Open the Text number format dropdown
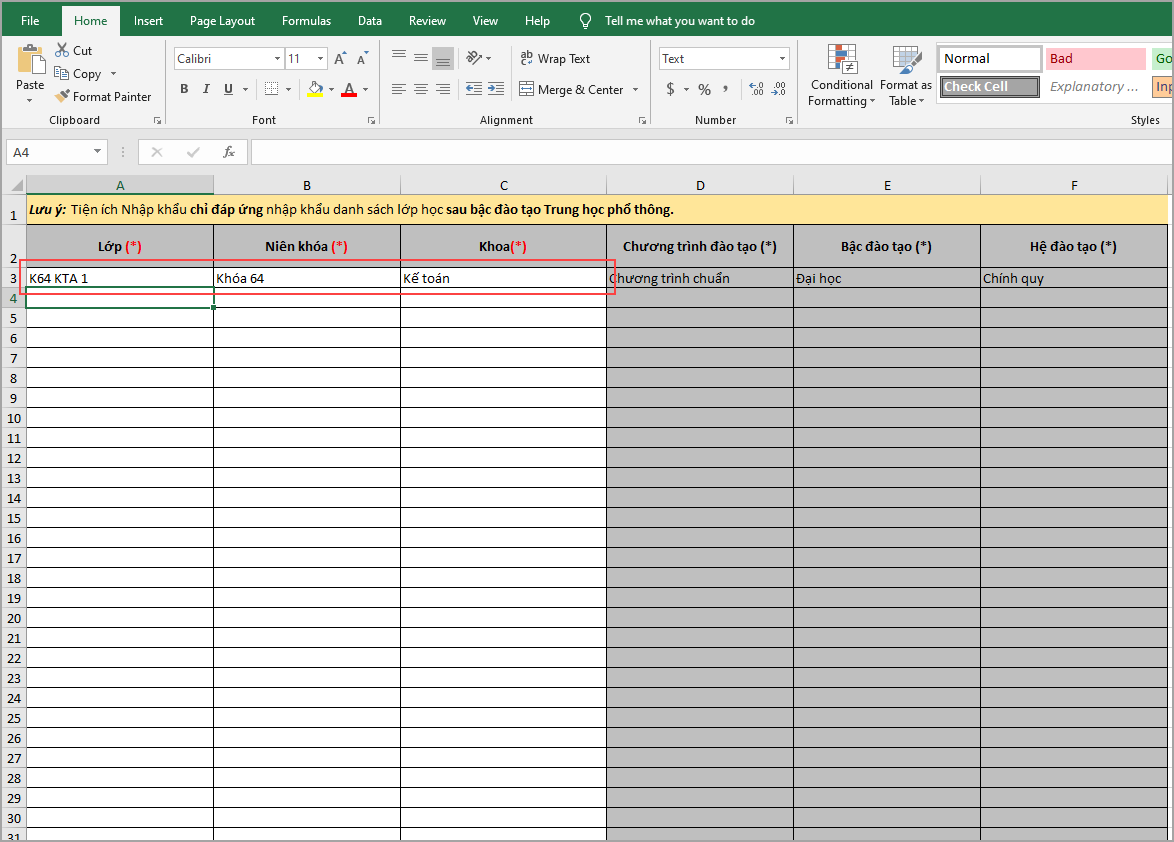The width and height of the screenshot is (1174, 842). (x=782, y=58)
